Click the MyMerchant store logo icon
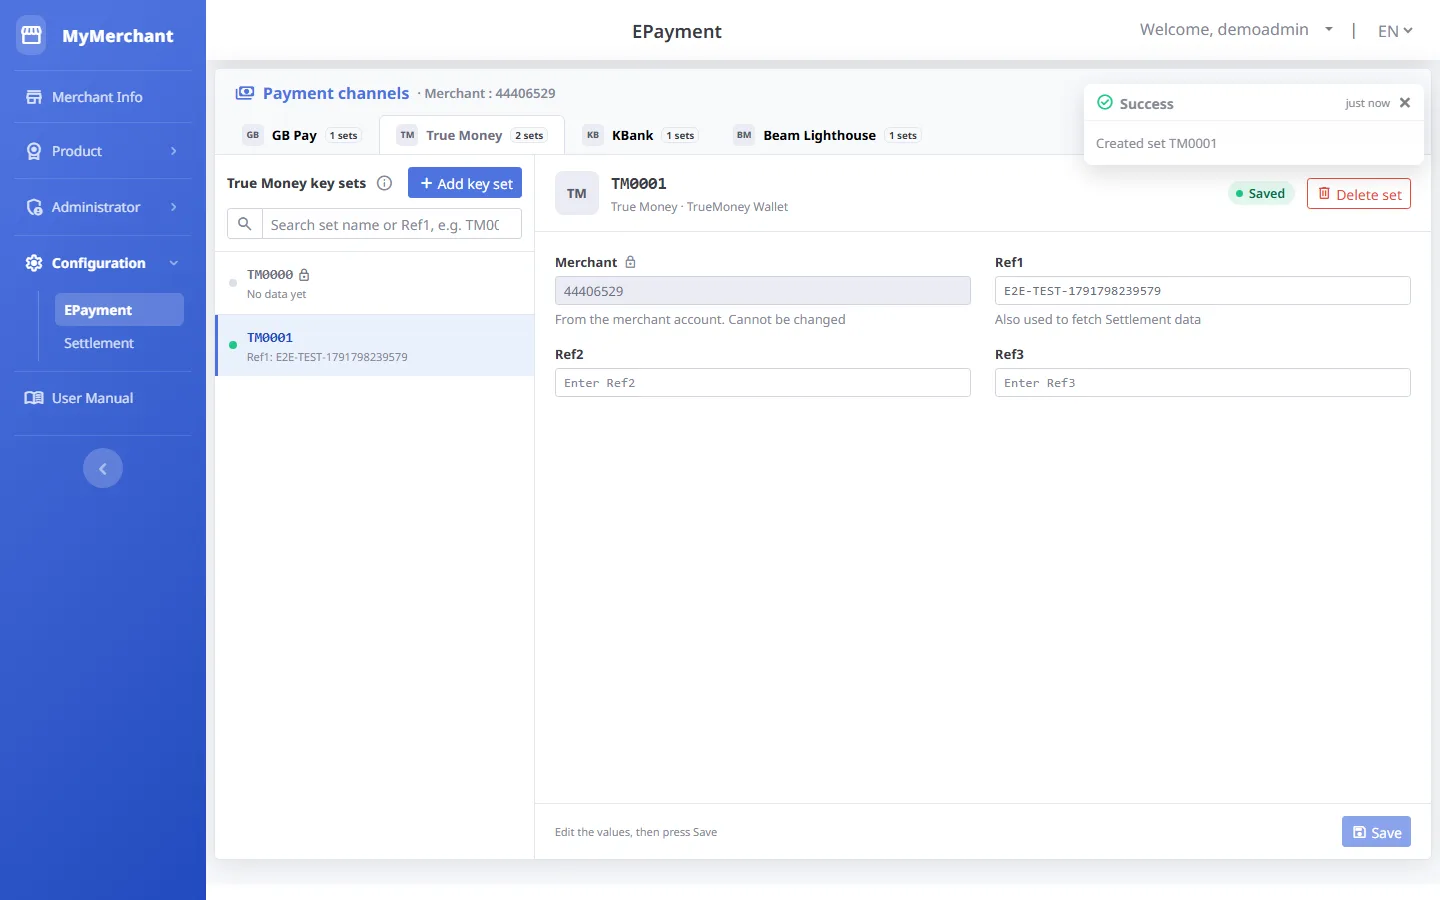Viewport: 1440px width, 900px height. [x=31, y=35]
